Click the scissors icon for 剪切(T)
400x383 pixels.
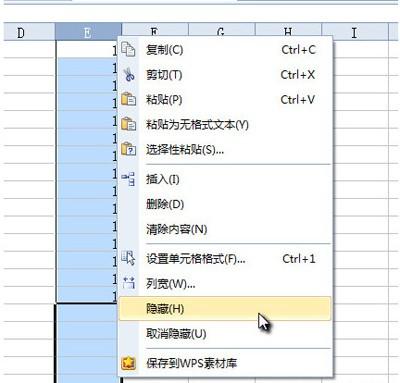pyautogui.click(x=129, y=75)
